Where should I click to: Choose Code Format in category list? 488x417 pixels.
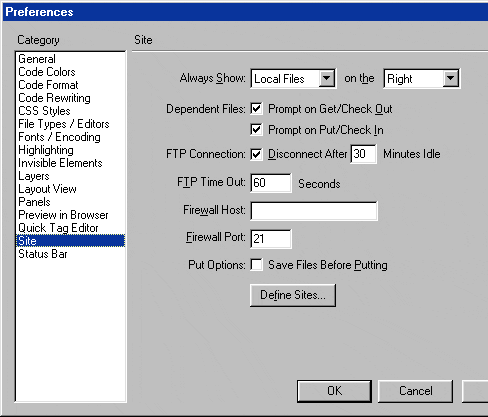tap(48, 85)
